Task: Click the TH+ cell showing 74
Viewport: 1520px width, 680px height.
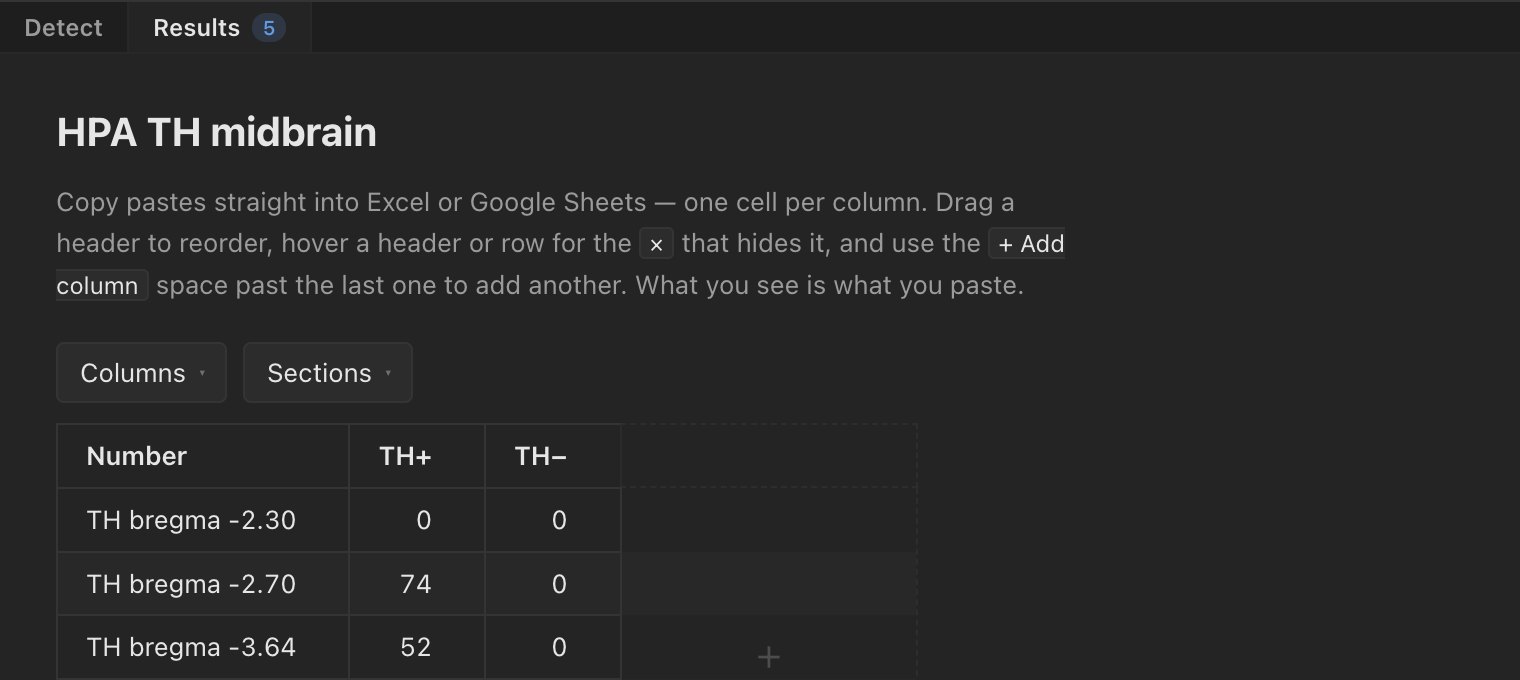Action: coord(417,584)
